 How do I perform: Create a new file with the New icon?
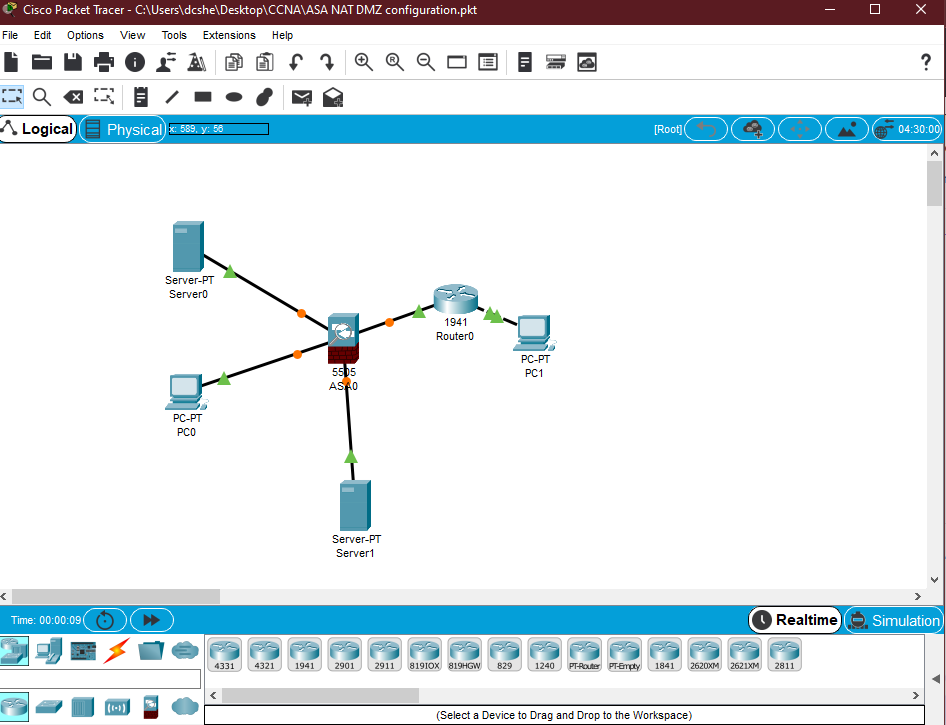[11, 62]
